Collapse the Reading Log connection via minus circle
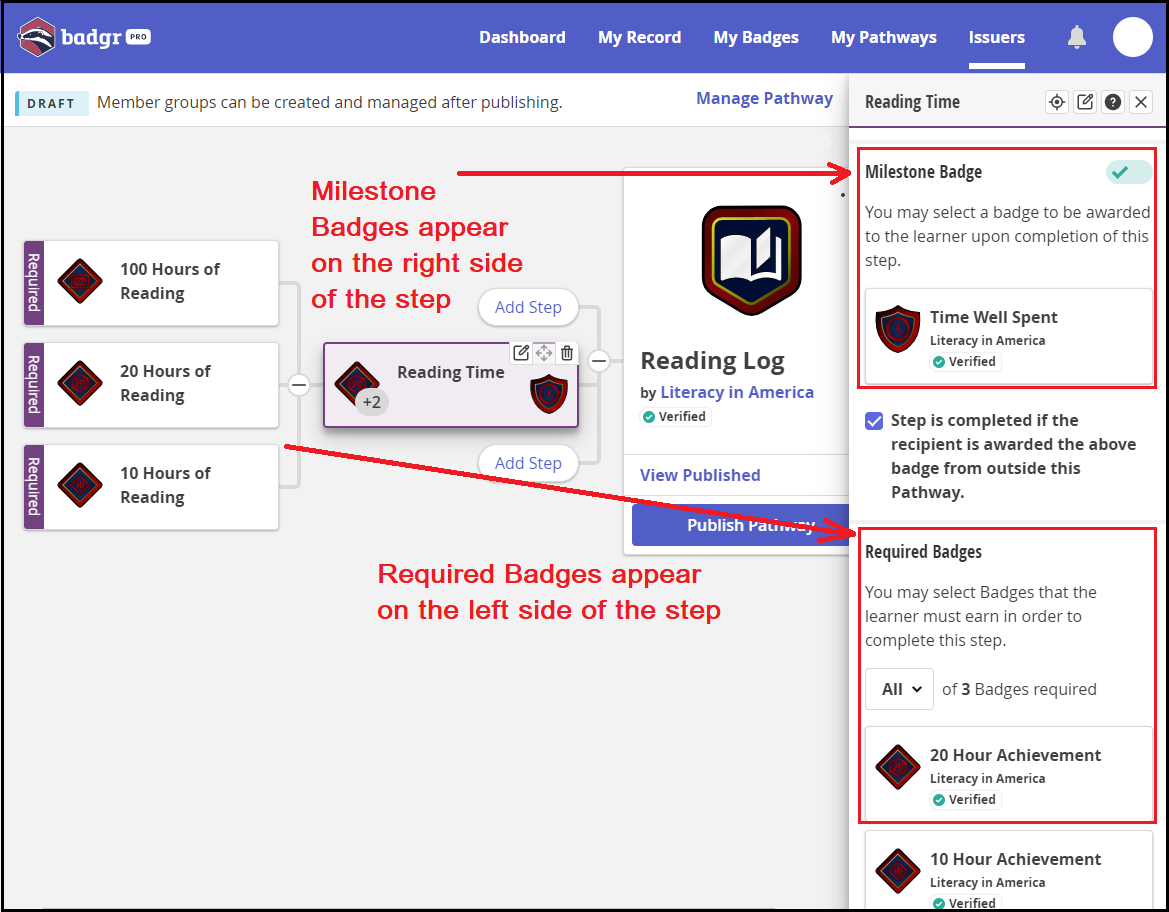 tap(599, 361)
